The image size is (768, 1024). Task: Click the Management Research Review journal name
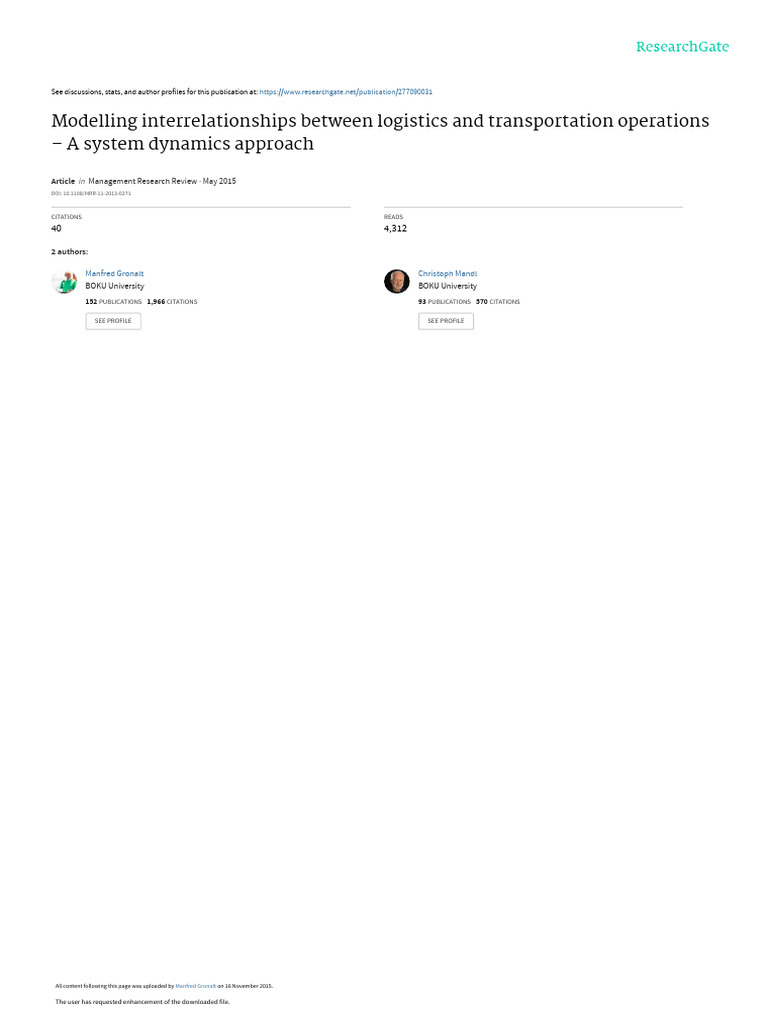point(142,182)
